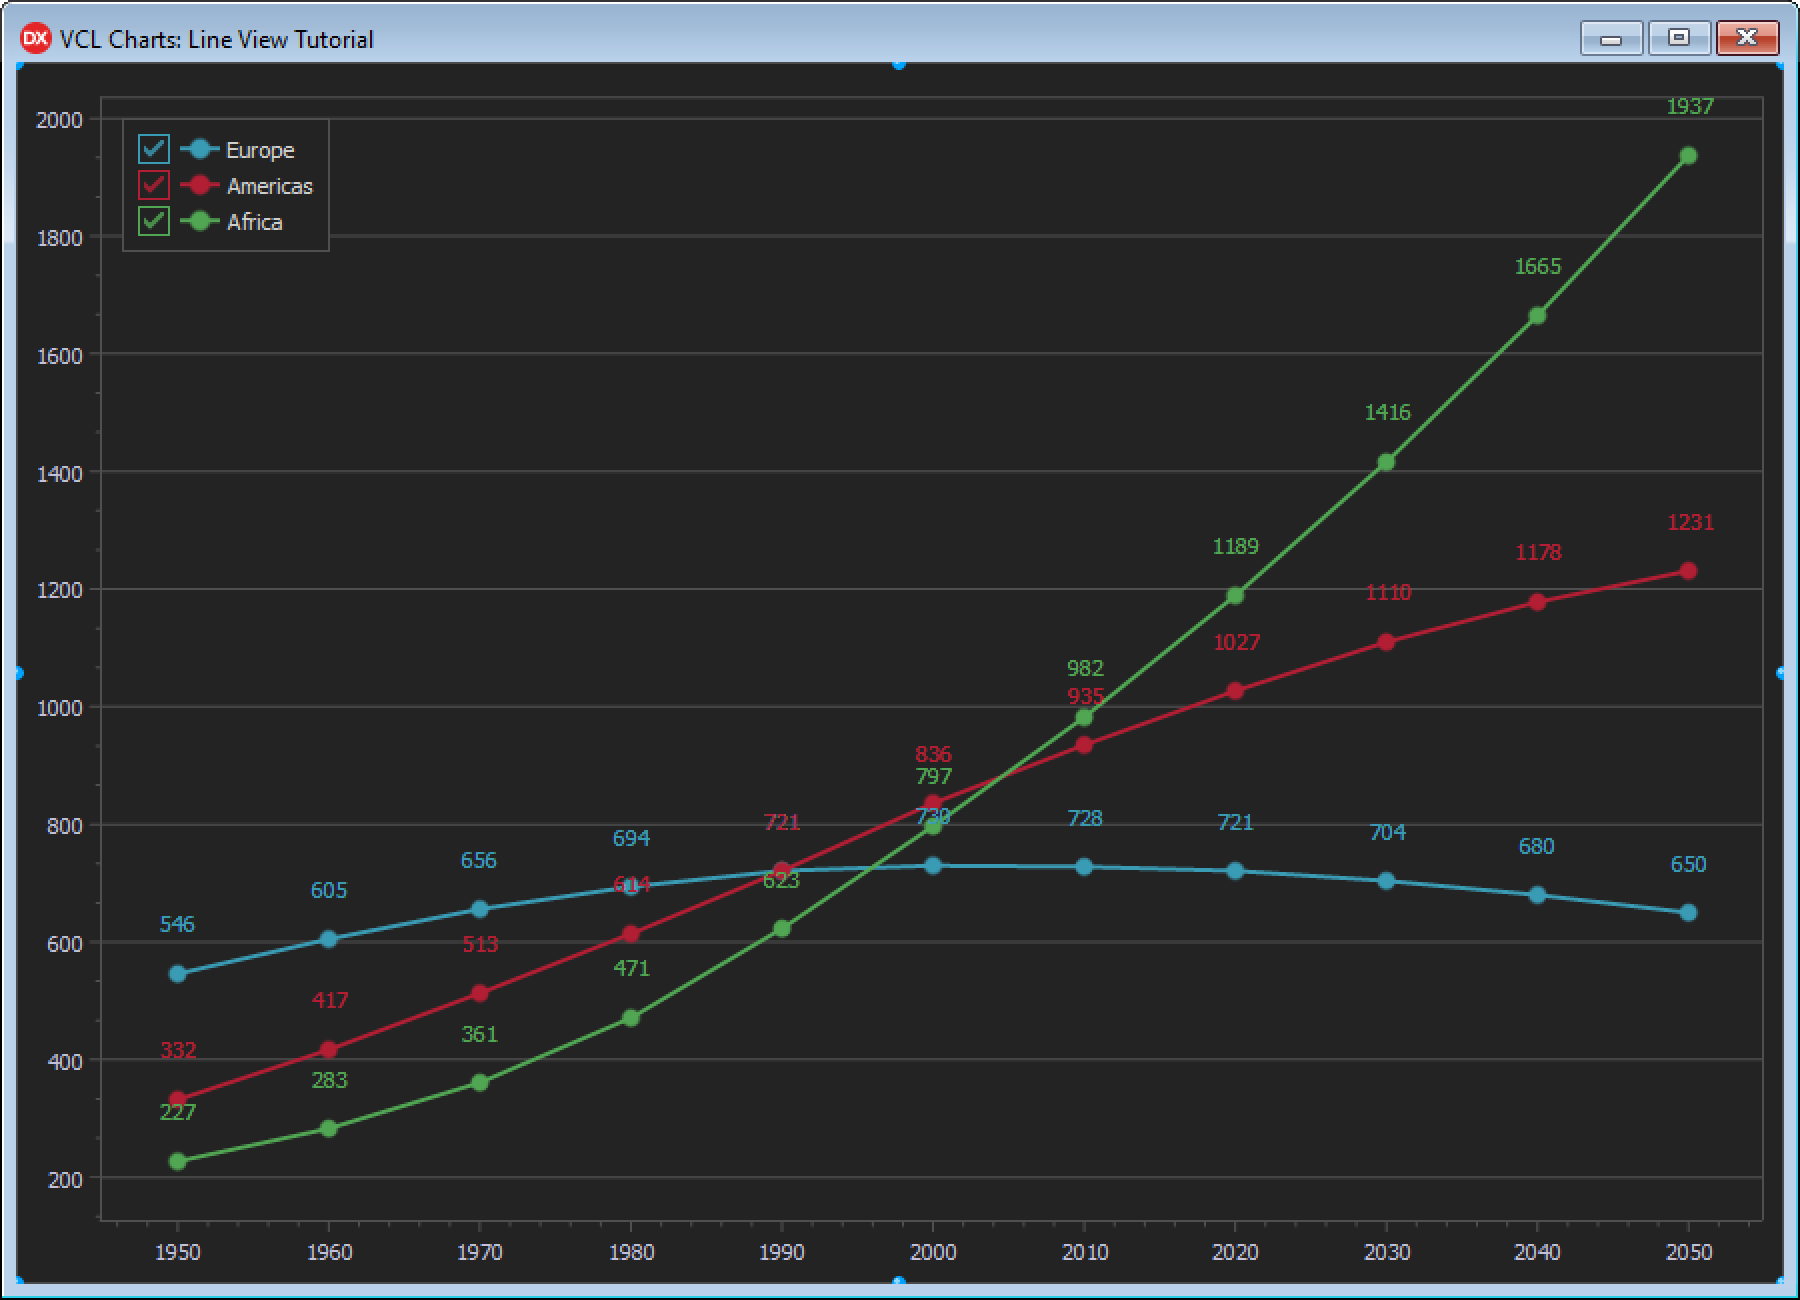The height and width of the screenshot is (1300, 1800).
Task: Uncheck the Europe series checkbox
Action: pos(154,150)
